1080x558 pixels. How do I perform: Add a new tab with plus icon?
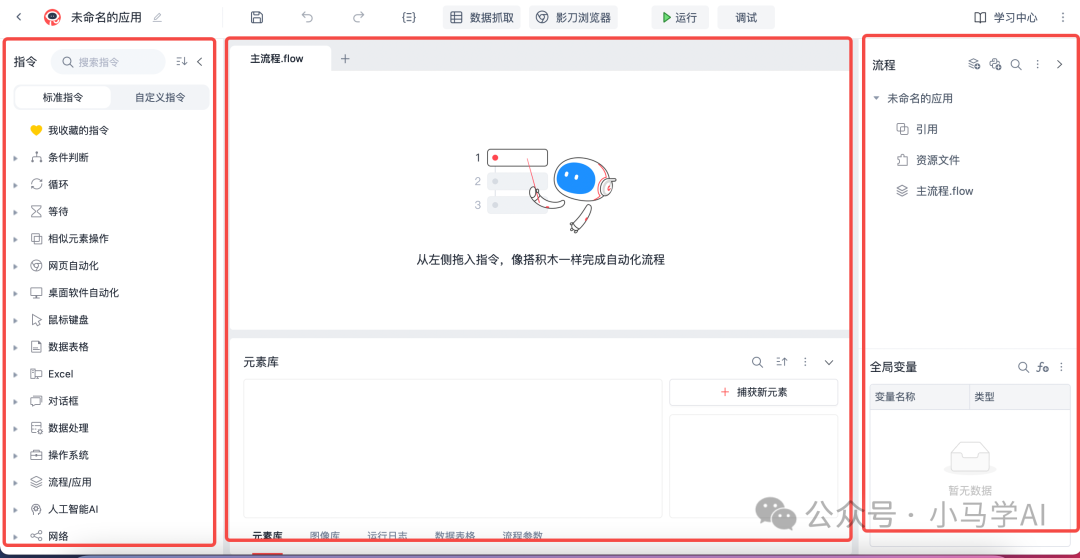tap(346, 59)
